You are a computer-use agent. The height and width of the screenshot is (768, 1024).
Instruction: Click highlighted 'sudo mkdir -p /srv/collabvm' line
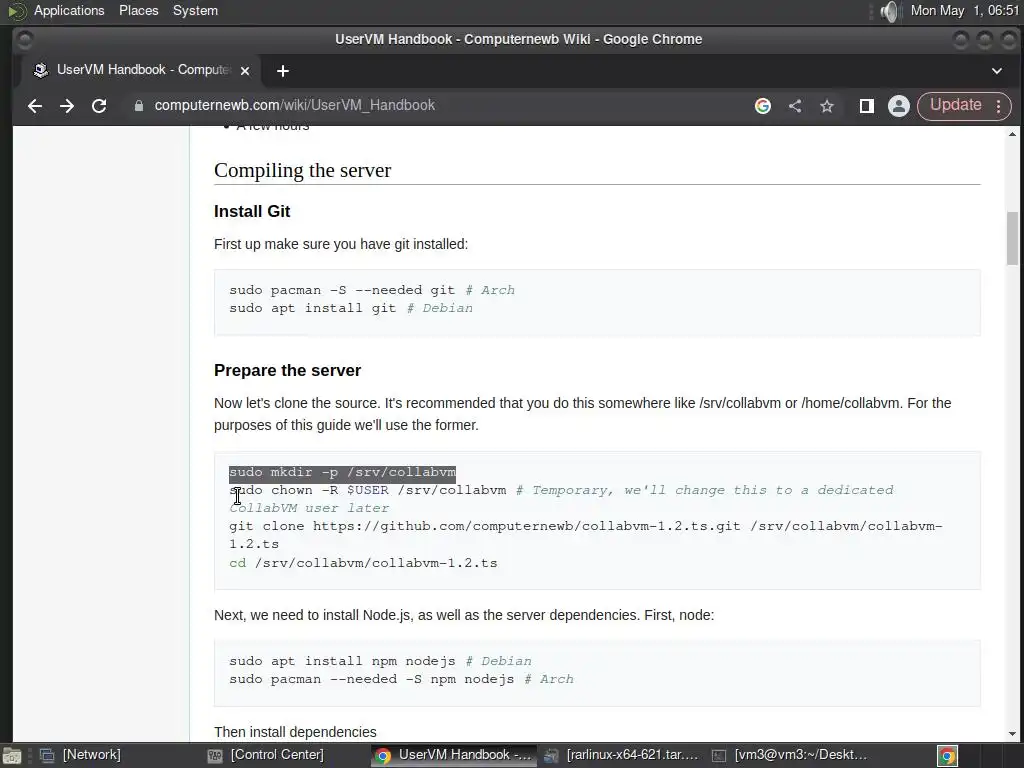tap(342, 472)
